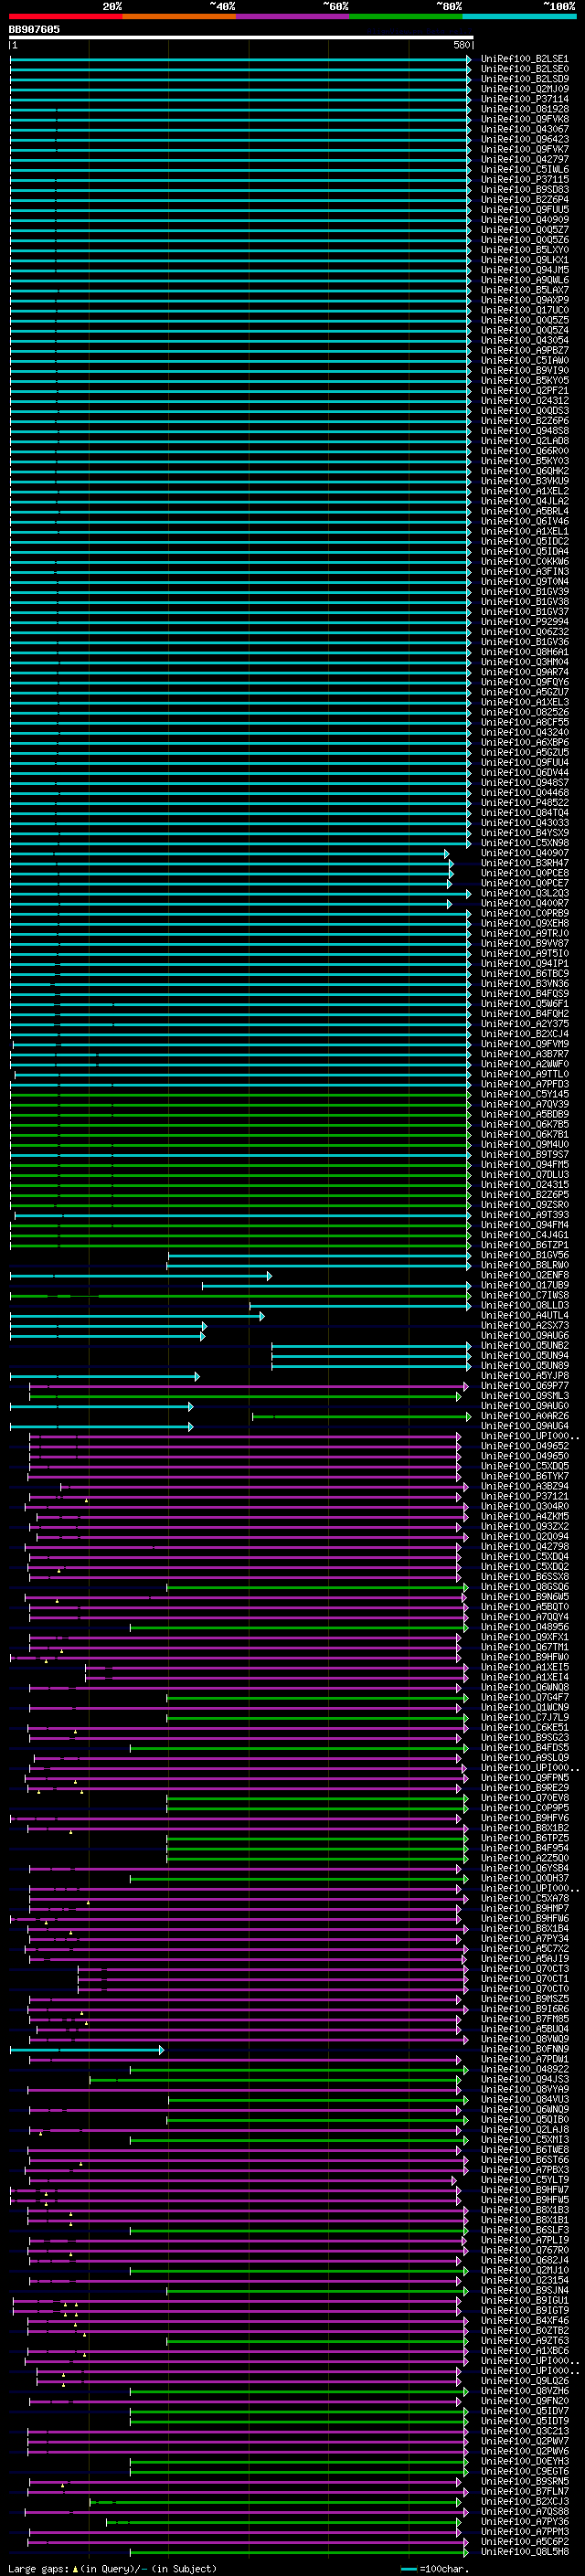Image resolution: width=585 pixels, height=2576 pixels.
Task: Click the green ~80% identity legend segment
Action: click(406, 17)
